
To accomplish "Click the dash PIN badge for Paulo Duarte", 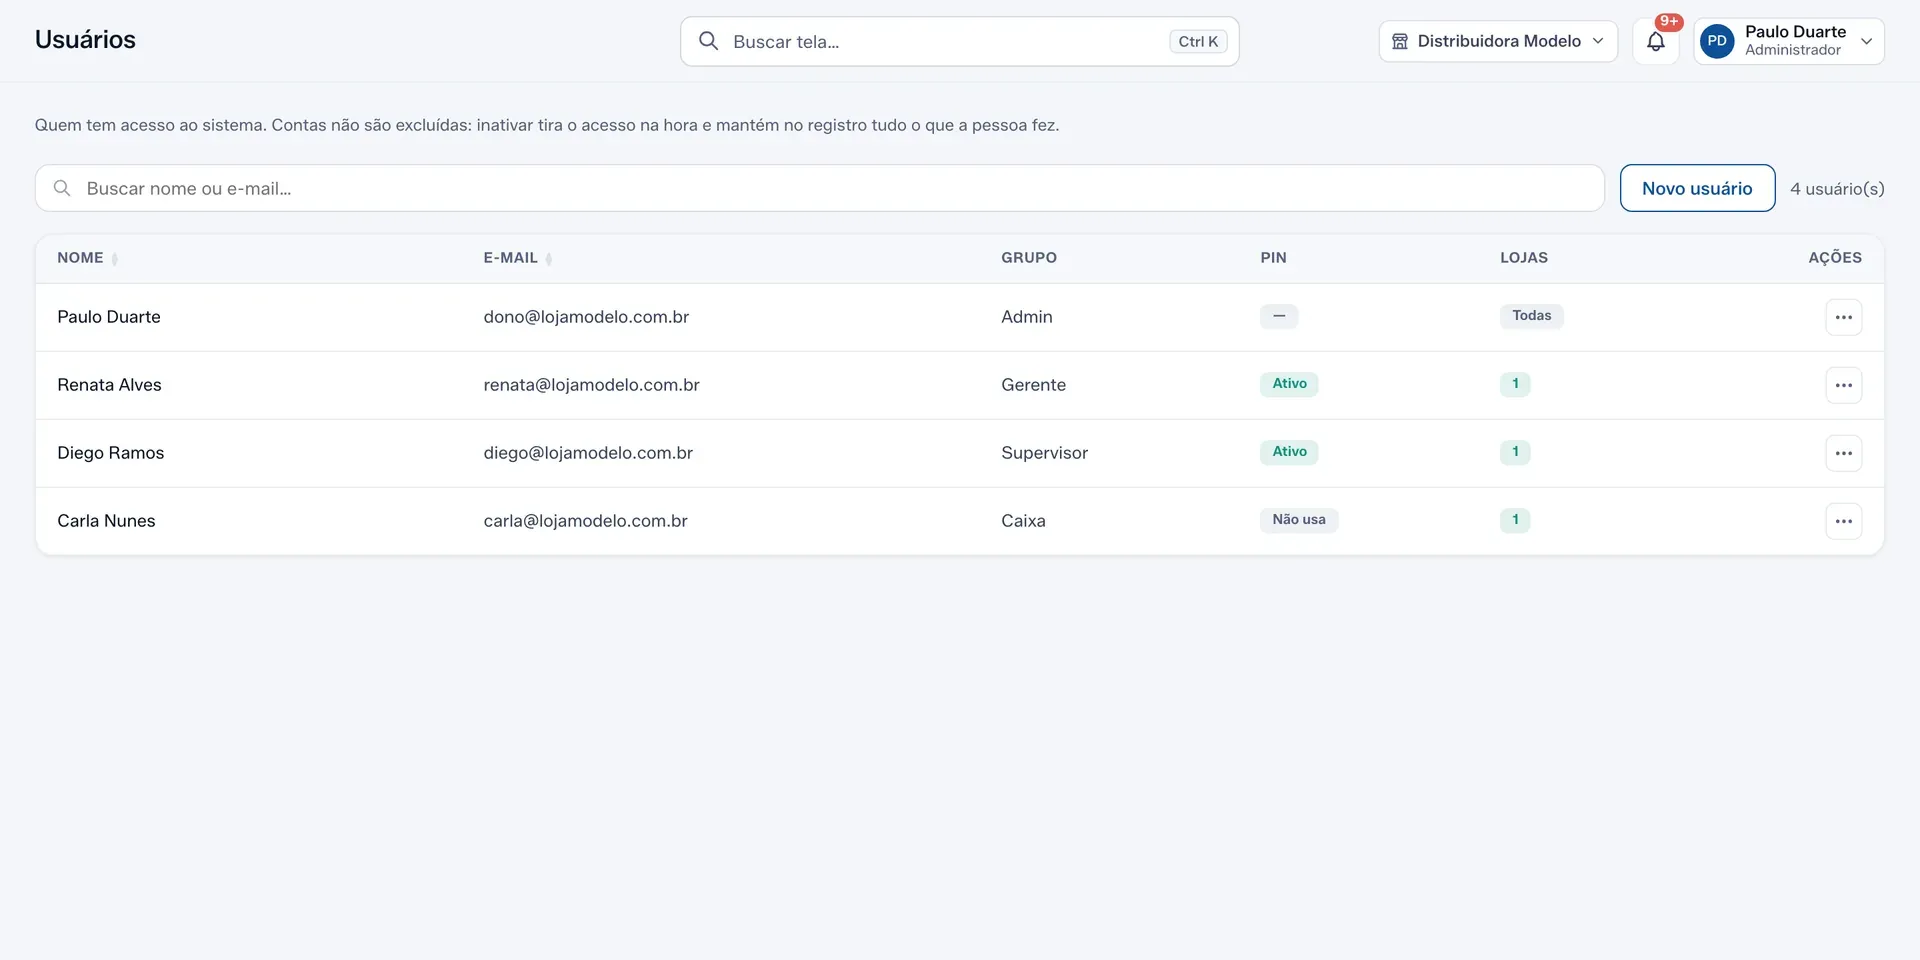I will [1279, 316].
